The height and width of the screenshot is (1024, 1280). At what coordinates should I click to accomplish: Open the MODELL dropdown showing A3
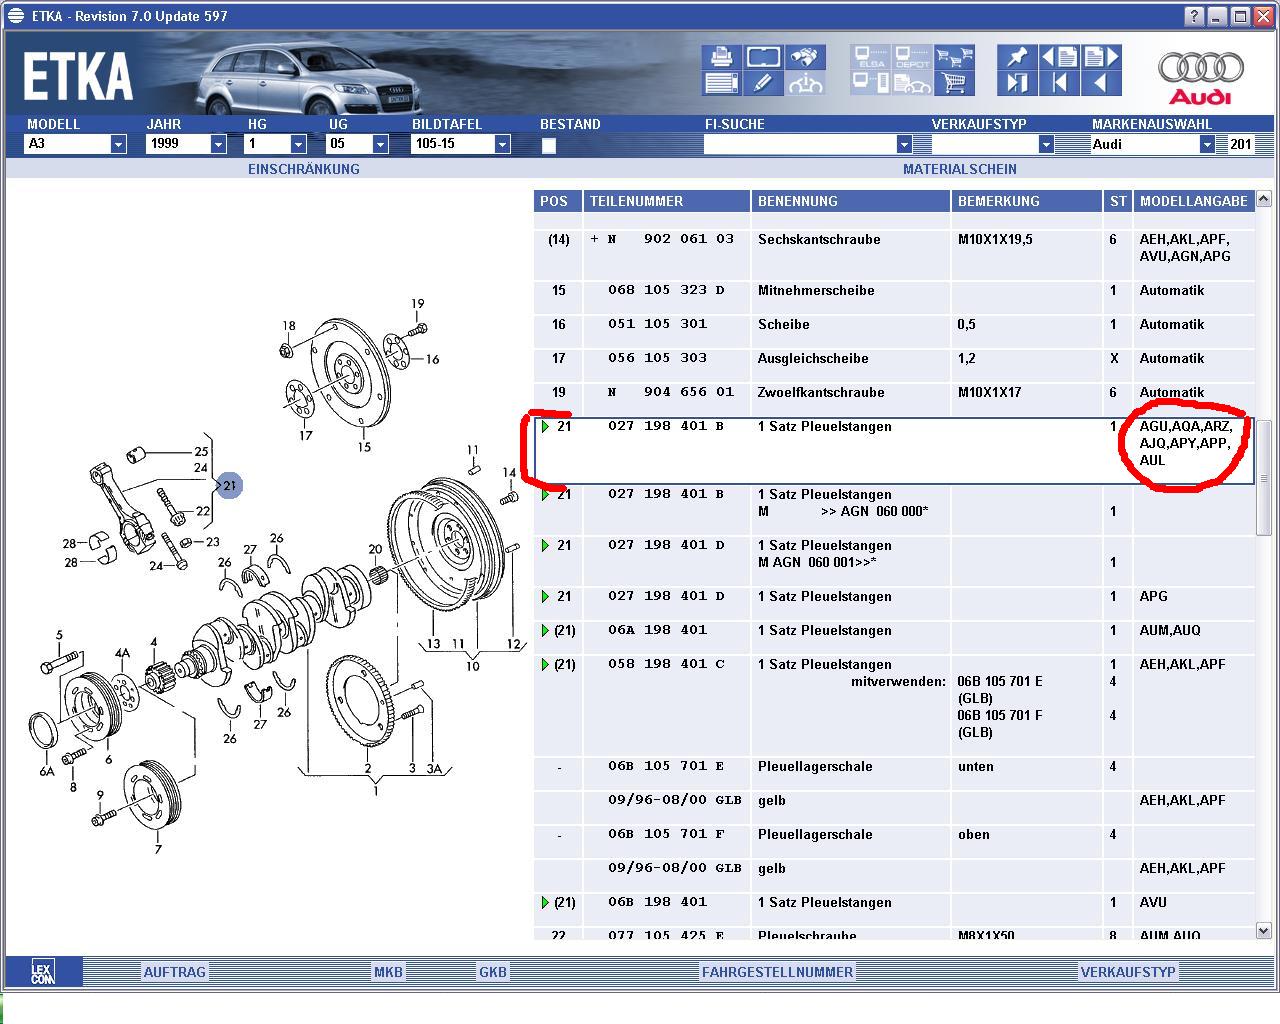118,144
